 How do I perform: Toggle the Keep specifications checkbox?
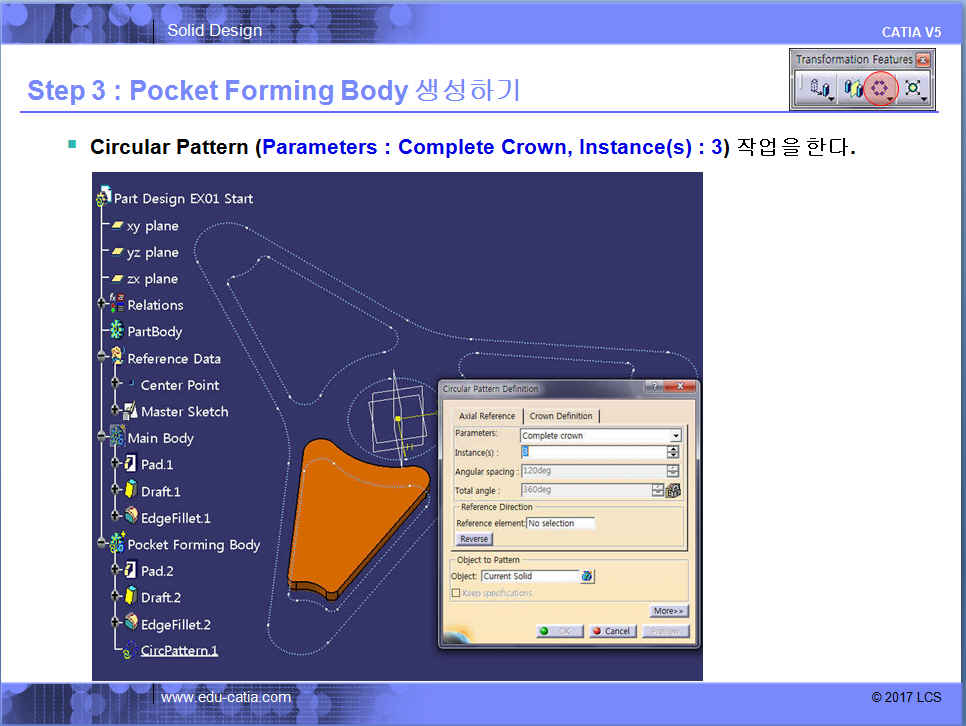pyautogui.click(x=456, y=593)
